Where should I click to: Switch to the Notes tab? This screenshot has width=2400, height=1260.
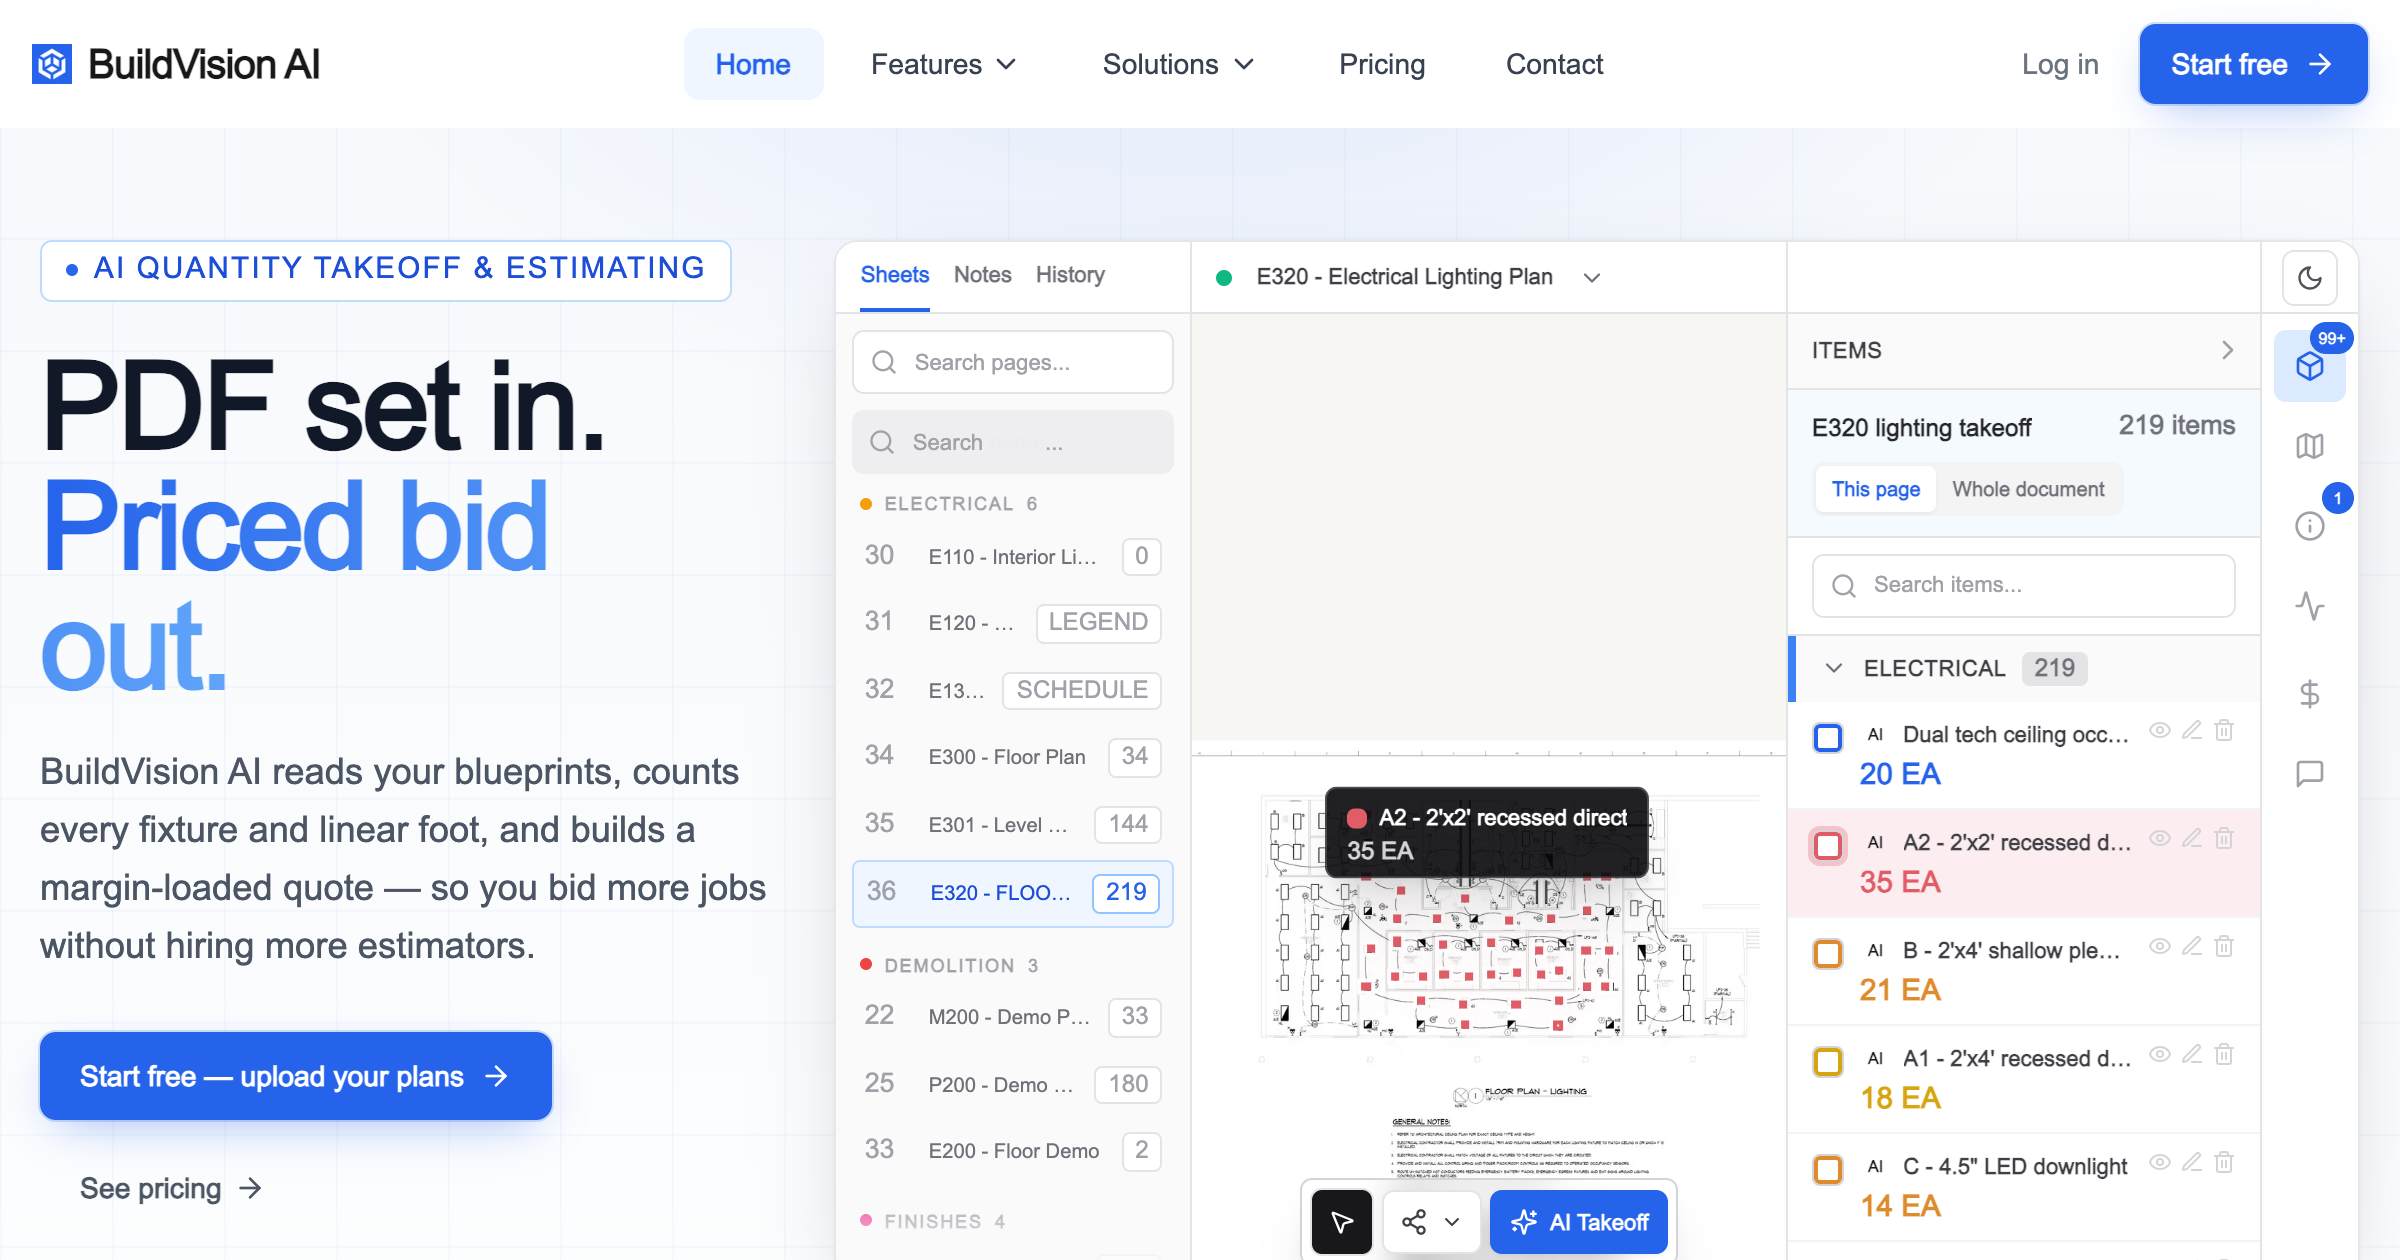[983, 275]
